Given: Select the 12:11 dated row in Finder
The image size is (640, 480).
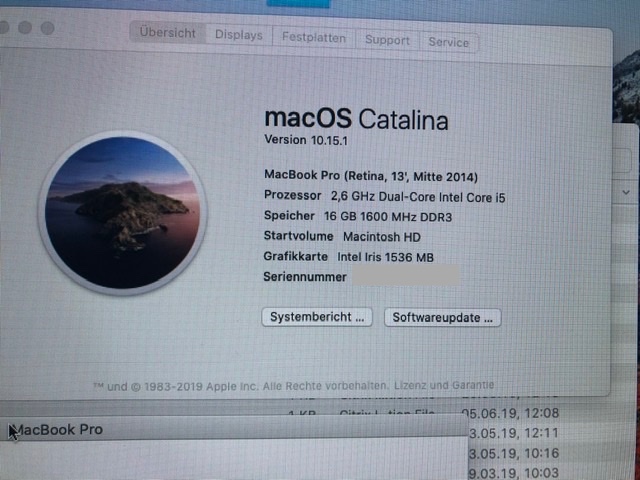Looking at the screenshot, I should [513, 433].
